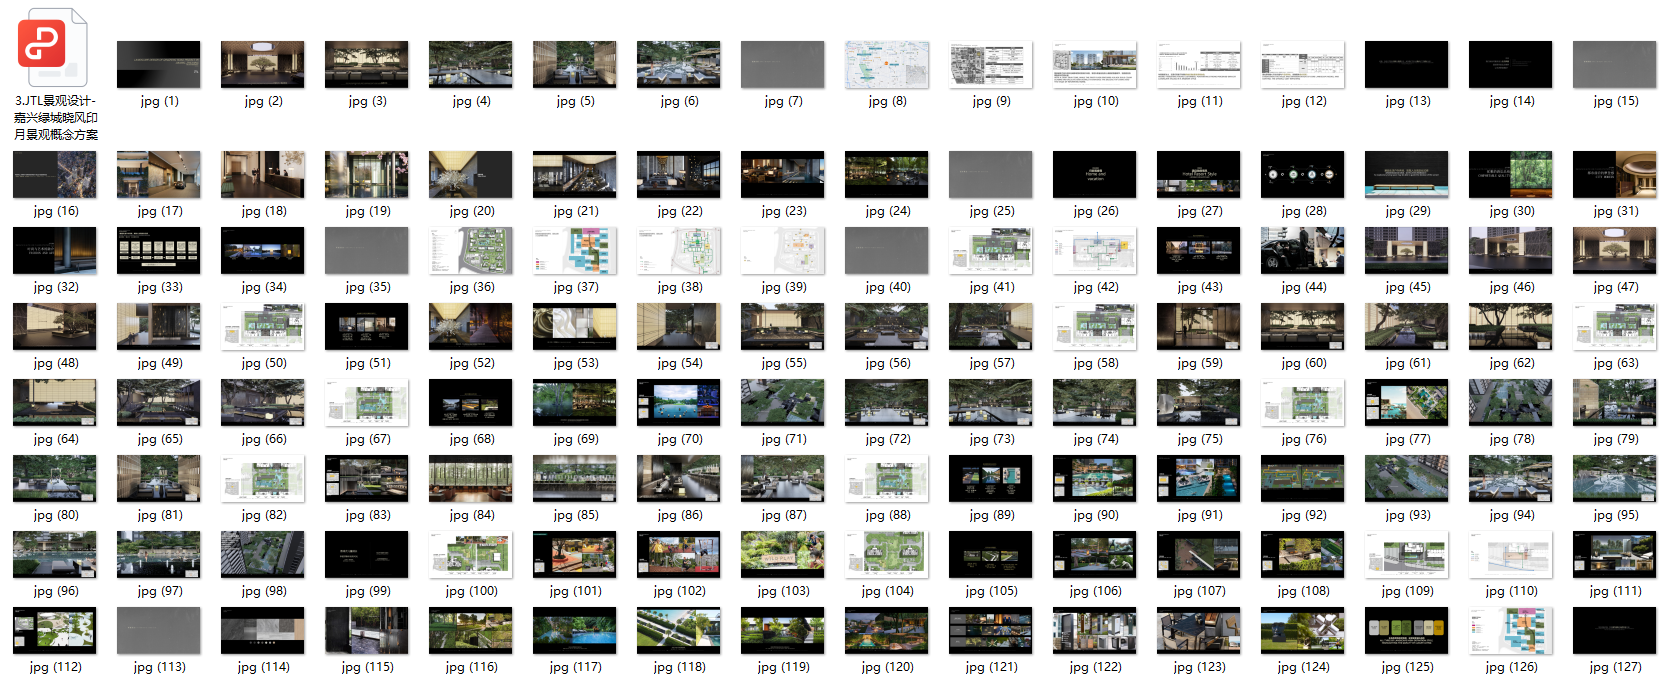Image resolution: width=1671 pixels, height=680 pixels.
Task: Choose thumbnail jpg (63)
Action: (1614, 327)
